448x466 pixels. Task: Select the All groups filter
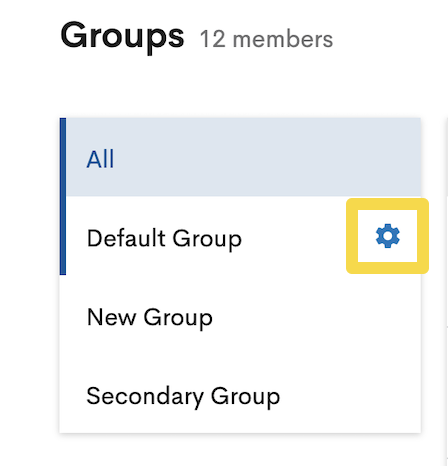point(240,157)
